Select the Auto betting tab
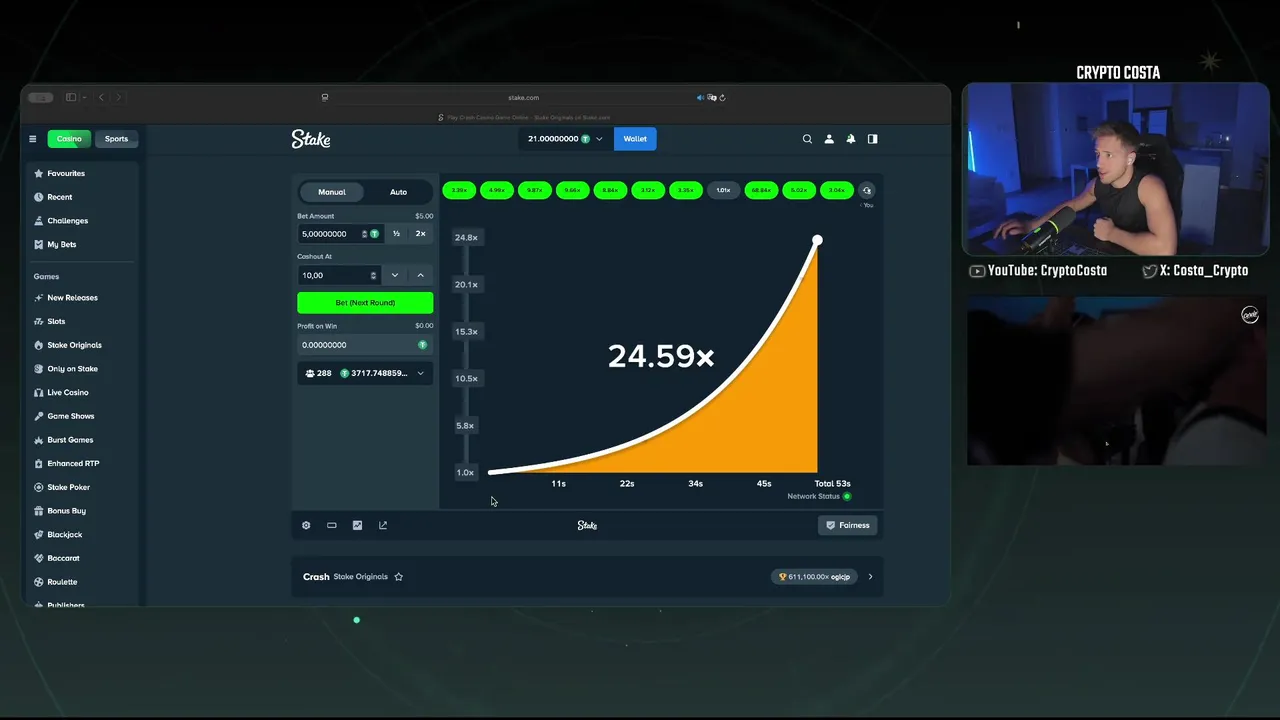Viewport: 1280px width, 720px height. tap(398, 192)
